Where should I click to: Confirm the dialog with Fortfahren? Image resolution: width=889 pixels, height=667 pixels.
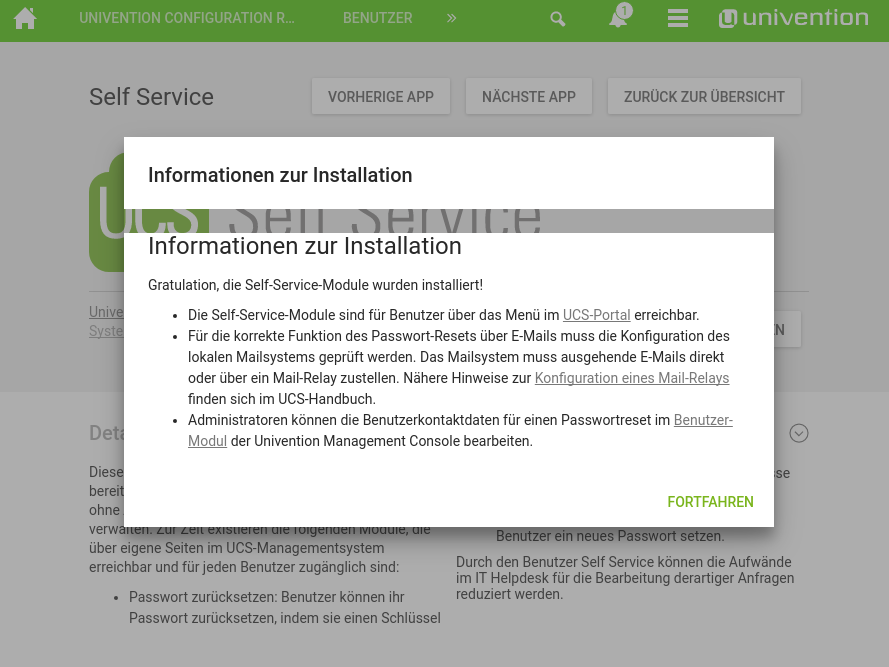(710, 502)
